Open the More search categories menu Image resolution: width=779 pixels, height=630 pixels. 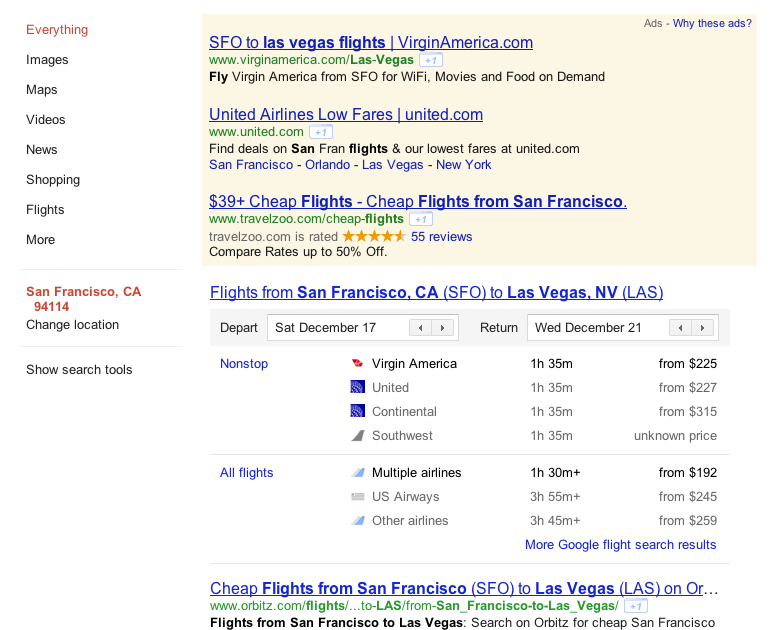click(41, 239)
